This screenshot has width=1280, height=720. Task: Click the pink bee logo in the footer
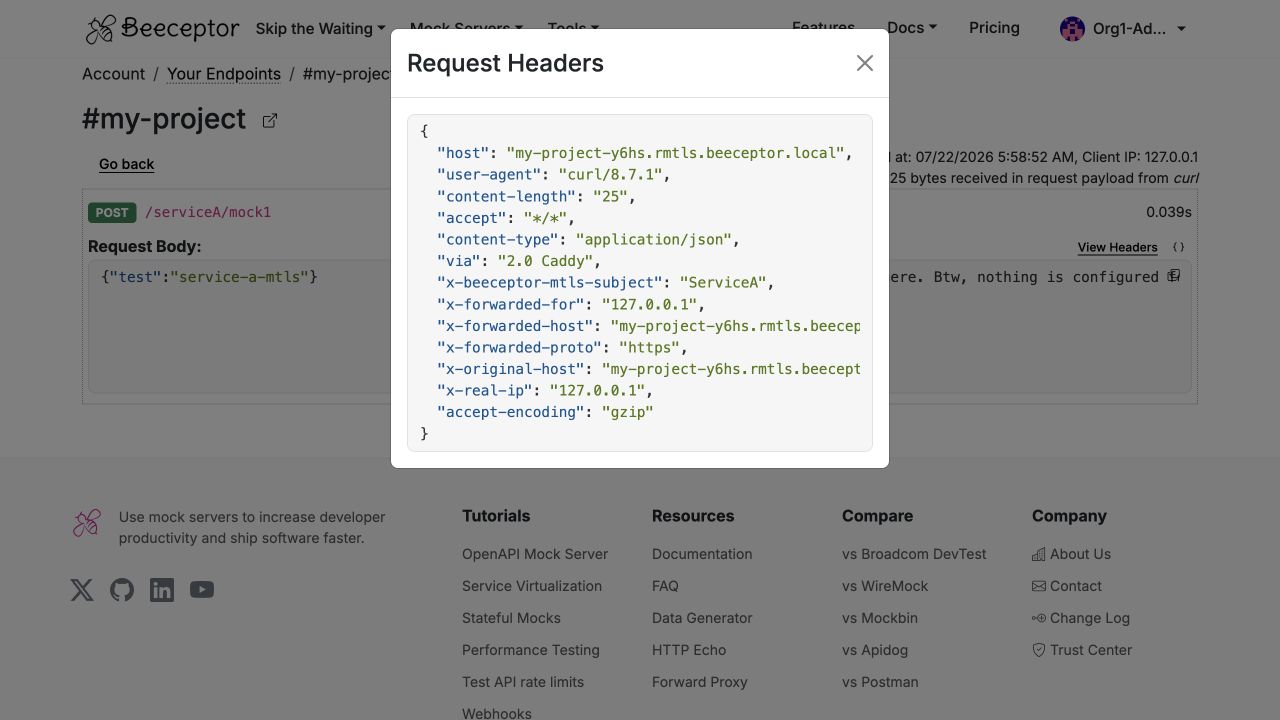pos(87,523)
